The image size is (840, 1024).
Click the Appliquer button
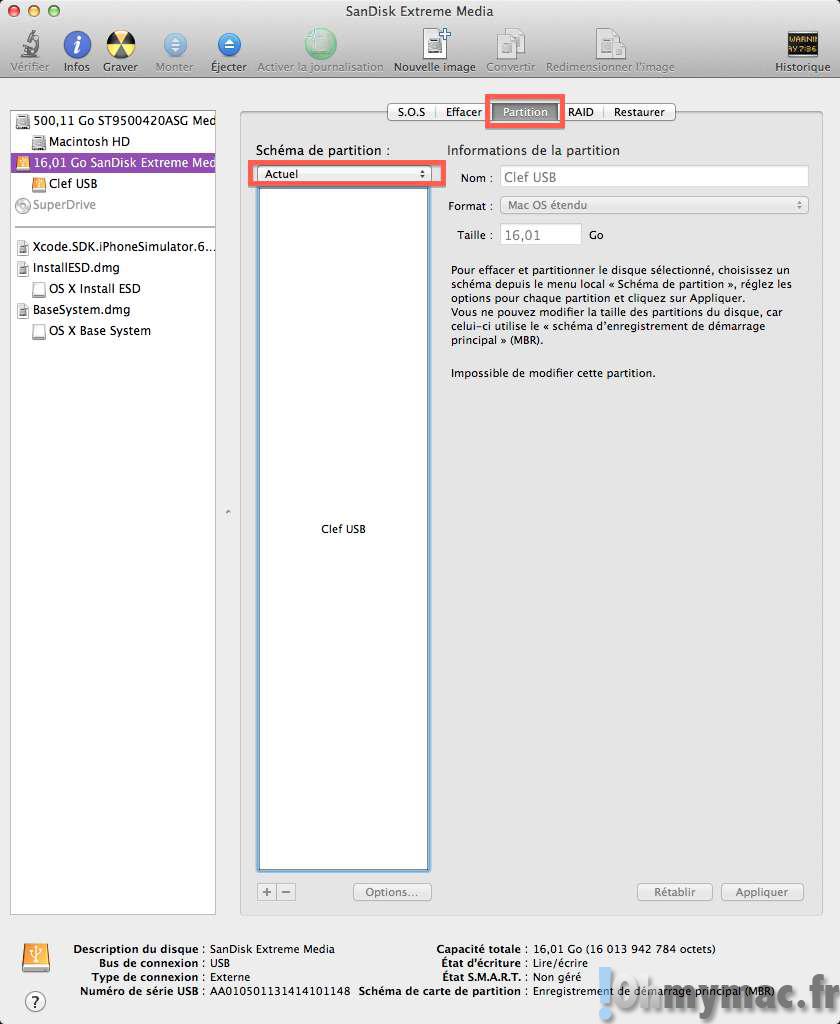click(x=761, y=892)
